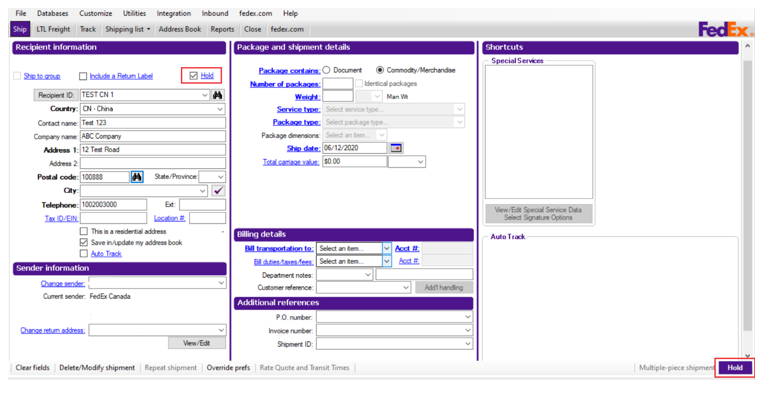Open Bill transportation to dropdown
This screenshot has width=770, height=396.
tap(386, 249)
